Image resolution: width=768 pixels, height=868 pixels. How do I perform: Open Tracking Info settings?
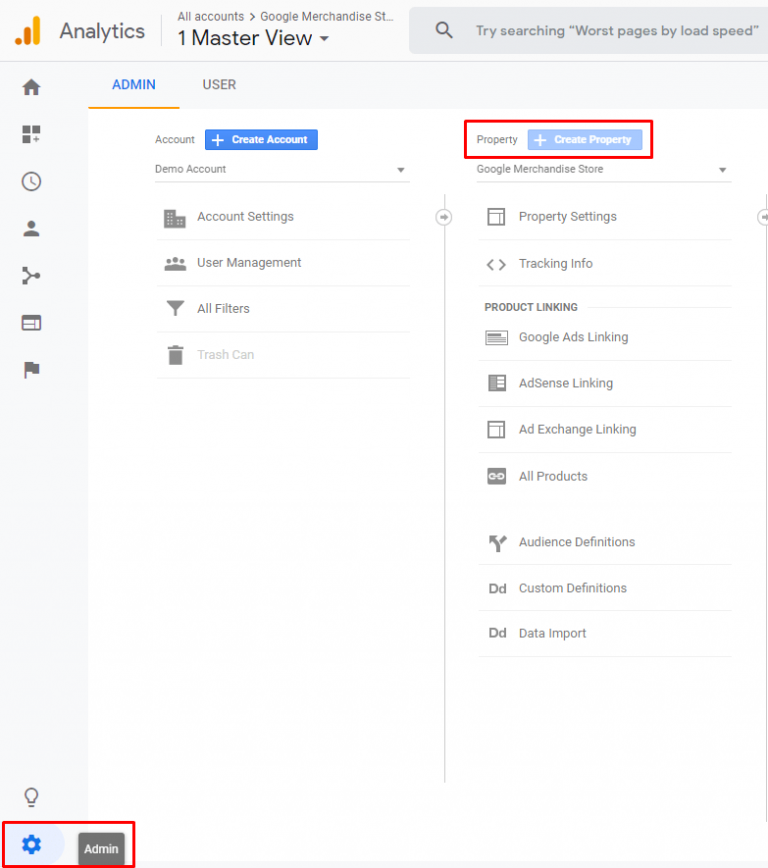pyautogui.click(x=554, y=263)
